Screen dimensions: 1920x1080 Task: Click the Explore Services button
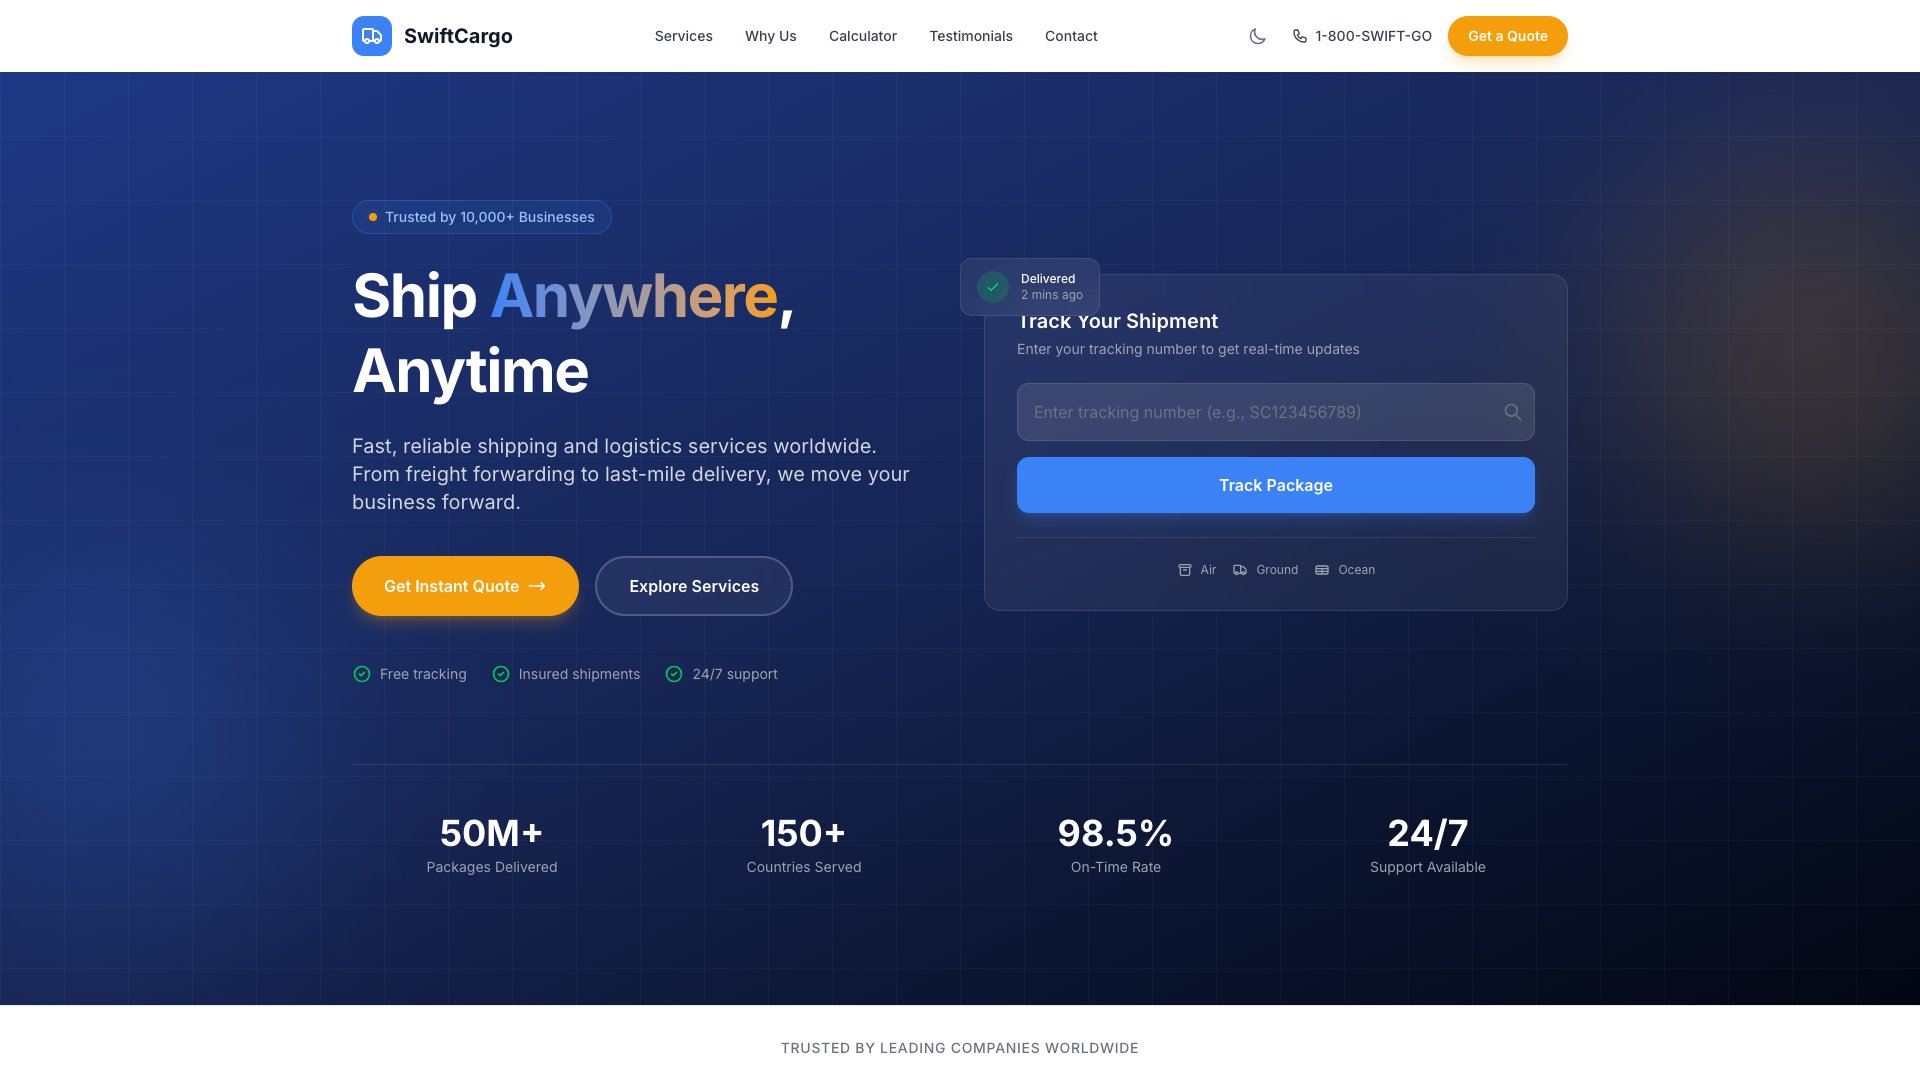point(694,586)
